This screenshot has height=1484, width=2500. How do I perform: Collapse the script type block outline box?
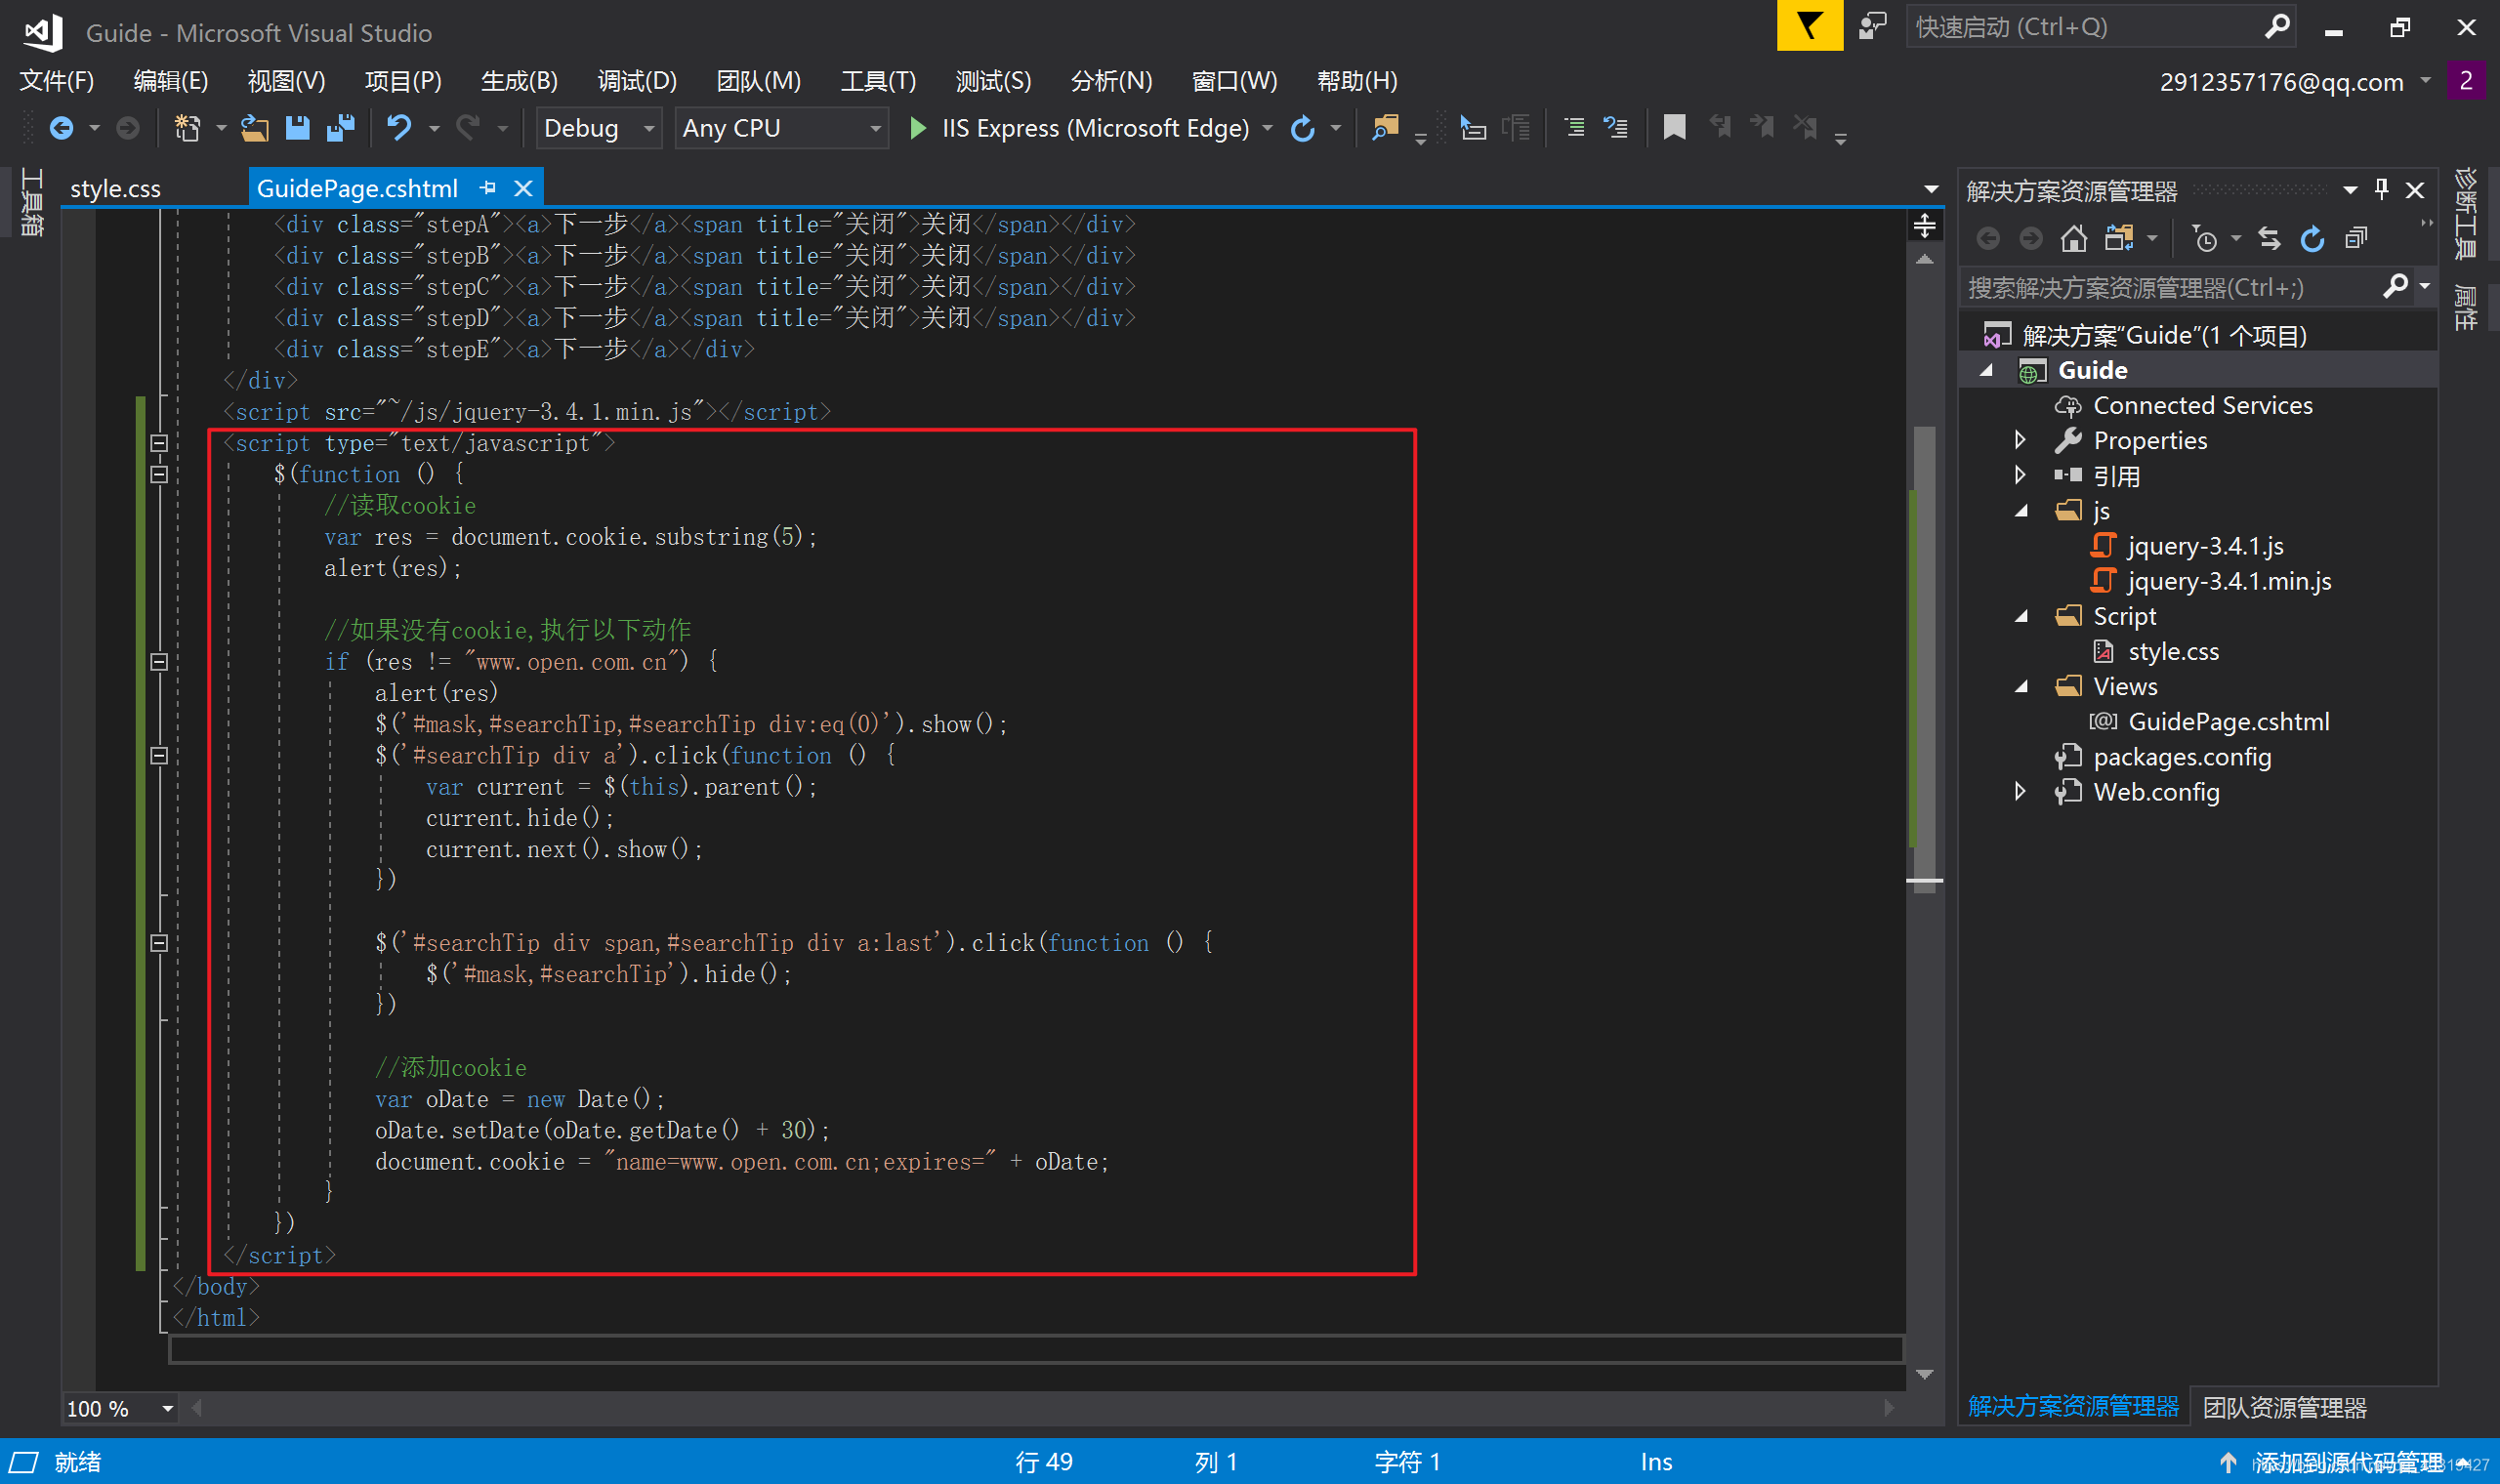click(x=158, y=443)
